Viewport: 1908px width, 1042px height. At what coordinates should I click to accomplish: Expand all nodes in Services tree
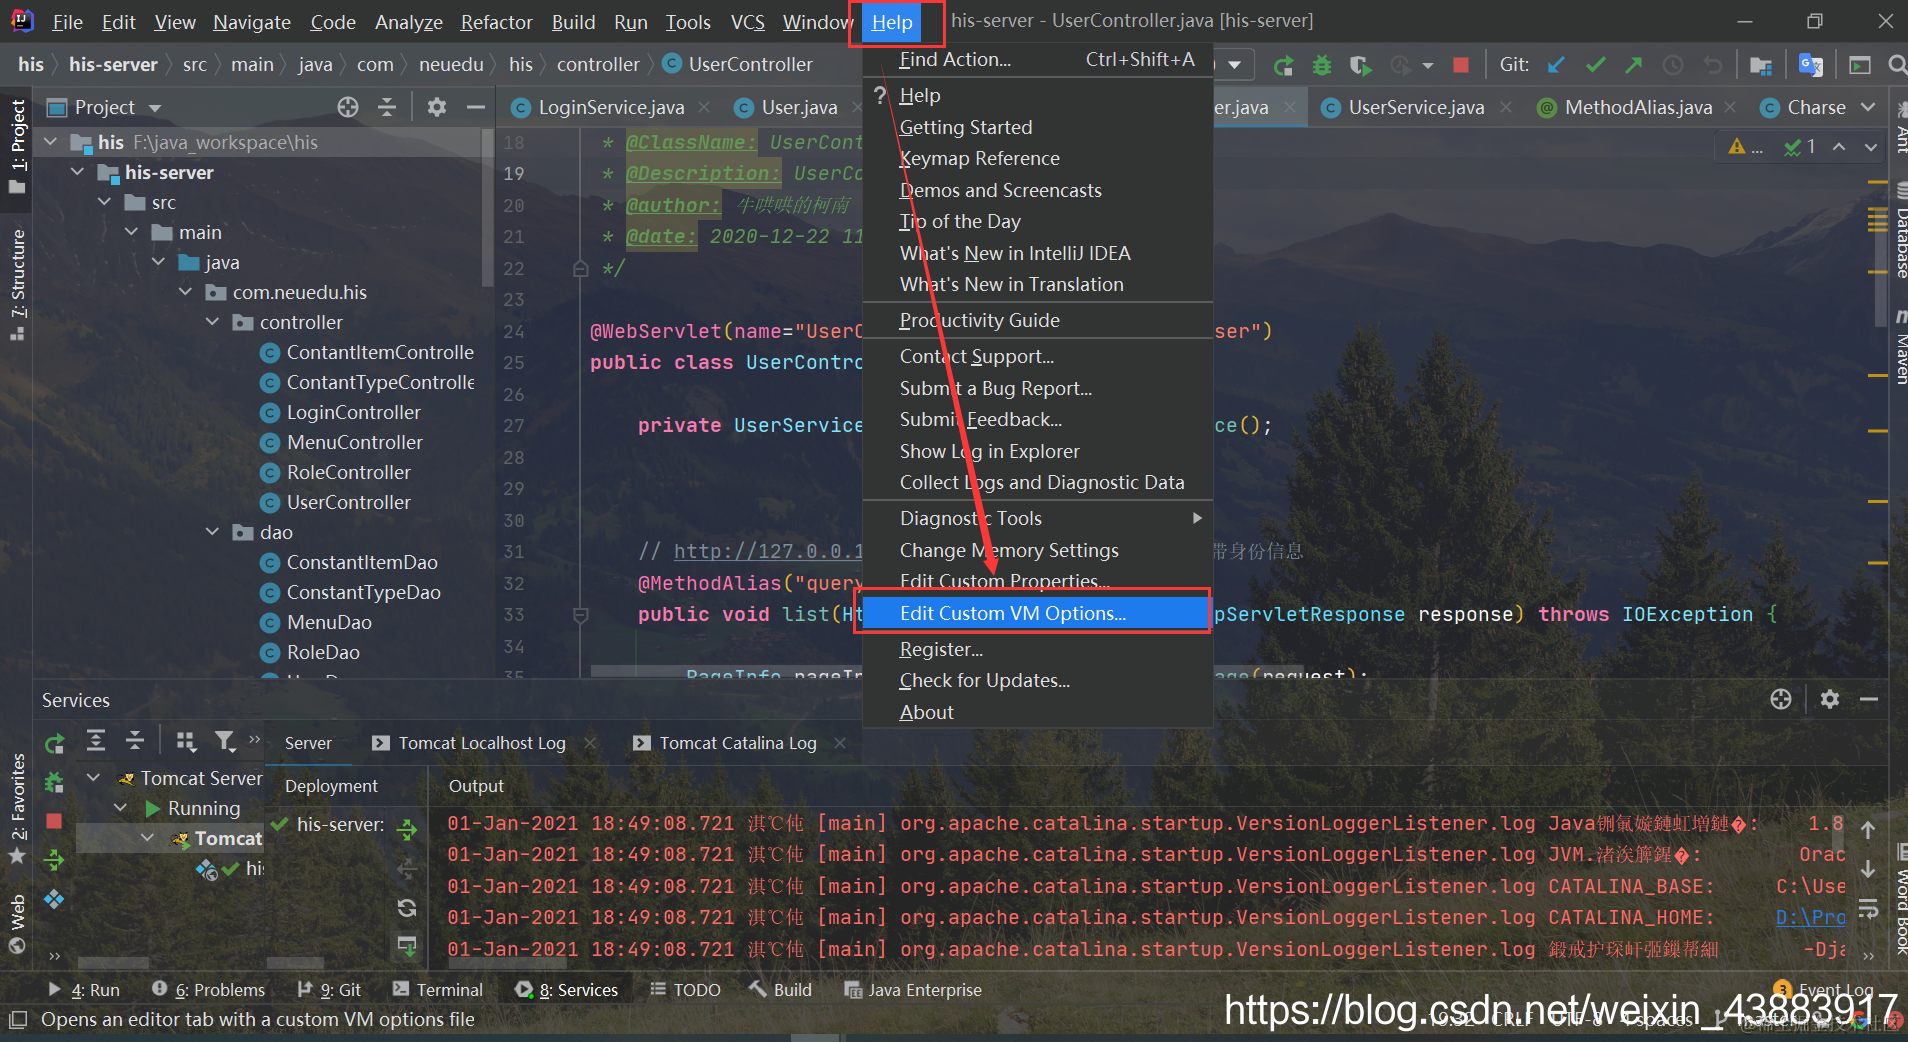pos(96,741)
